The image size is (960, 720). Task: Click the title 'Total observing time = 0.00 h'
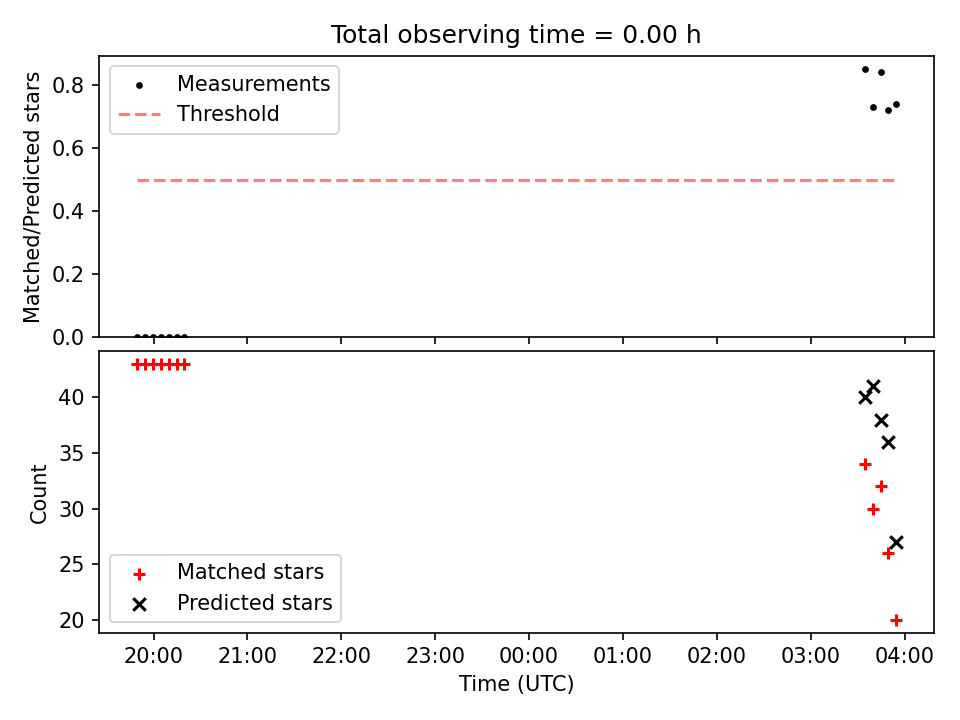[x=516, y=35]
